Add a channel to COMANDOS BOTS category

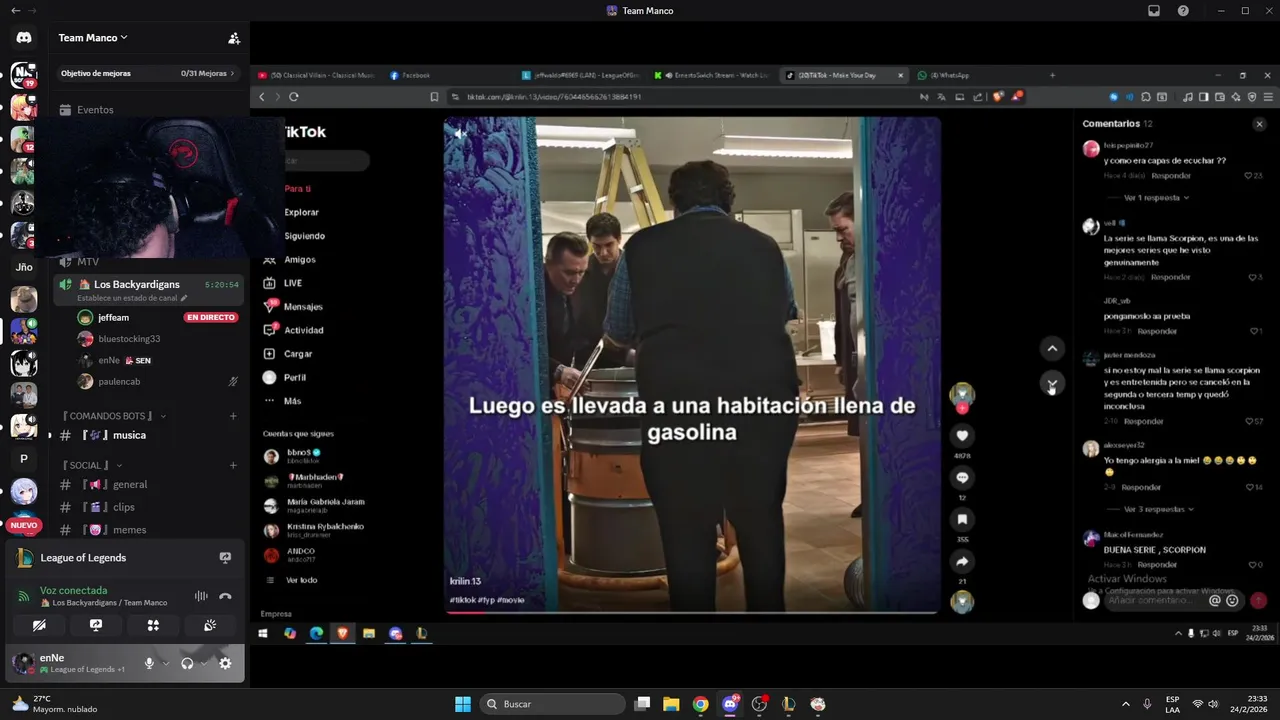pos(233,416)
